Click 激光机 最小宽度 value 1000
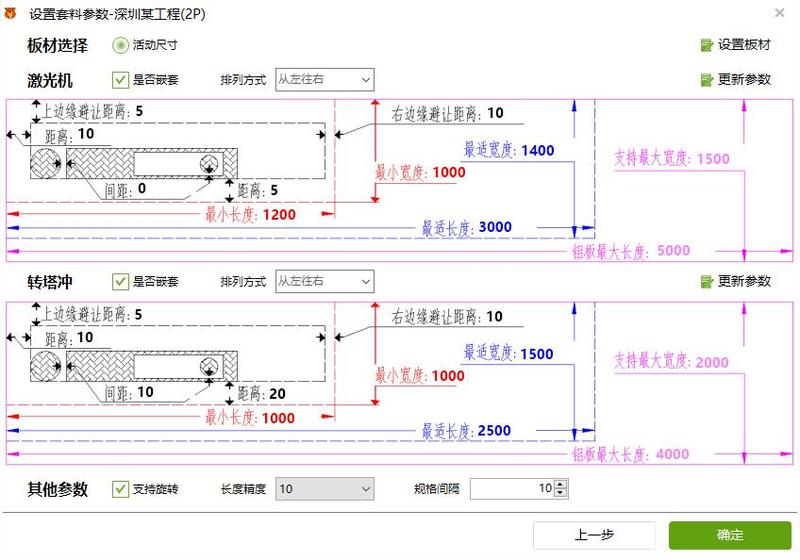The width and height of the screenshot is (800, 560). [x=449, y=172]
